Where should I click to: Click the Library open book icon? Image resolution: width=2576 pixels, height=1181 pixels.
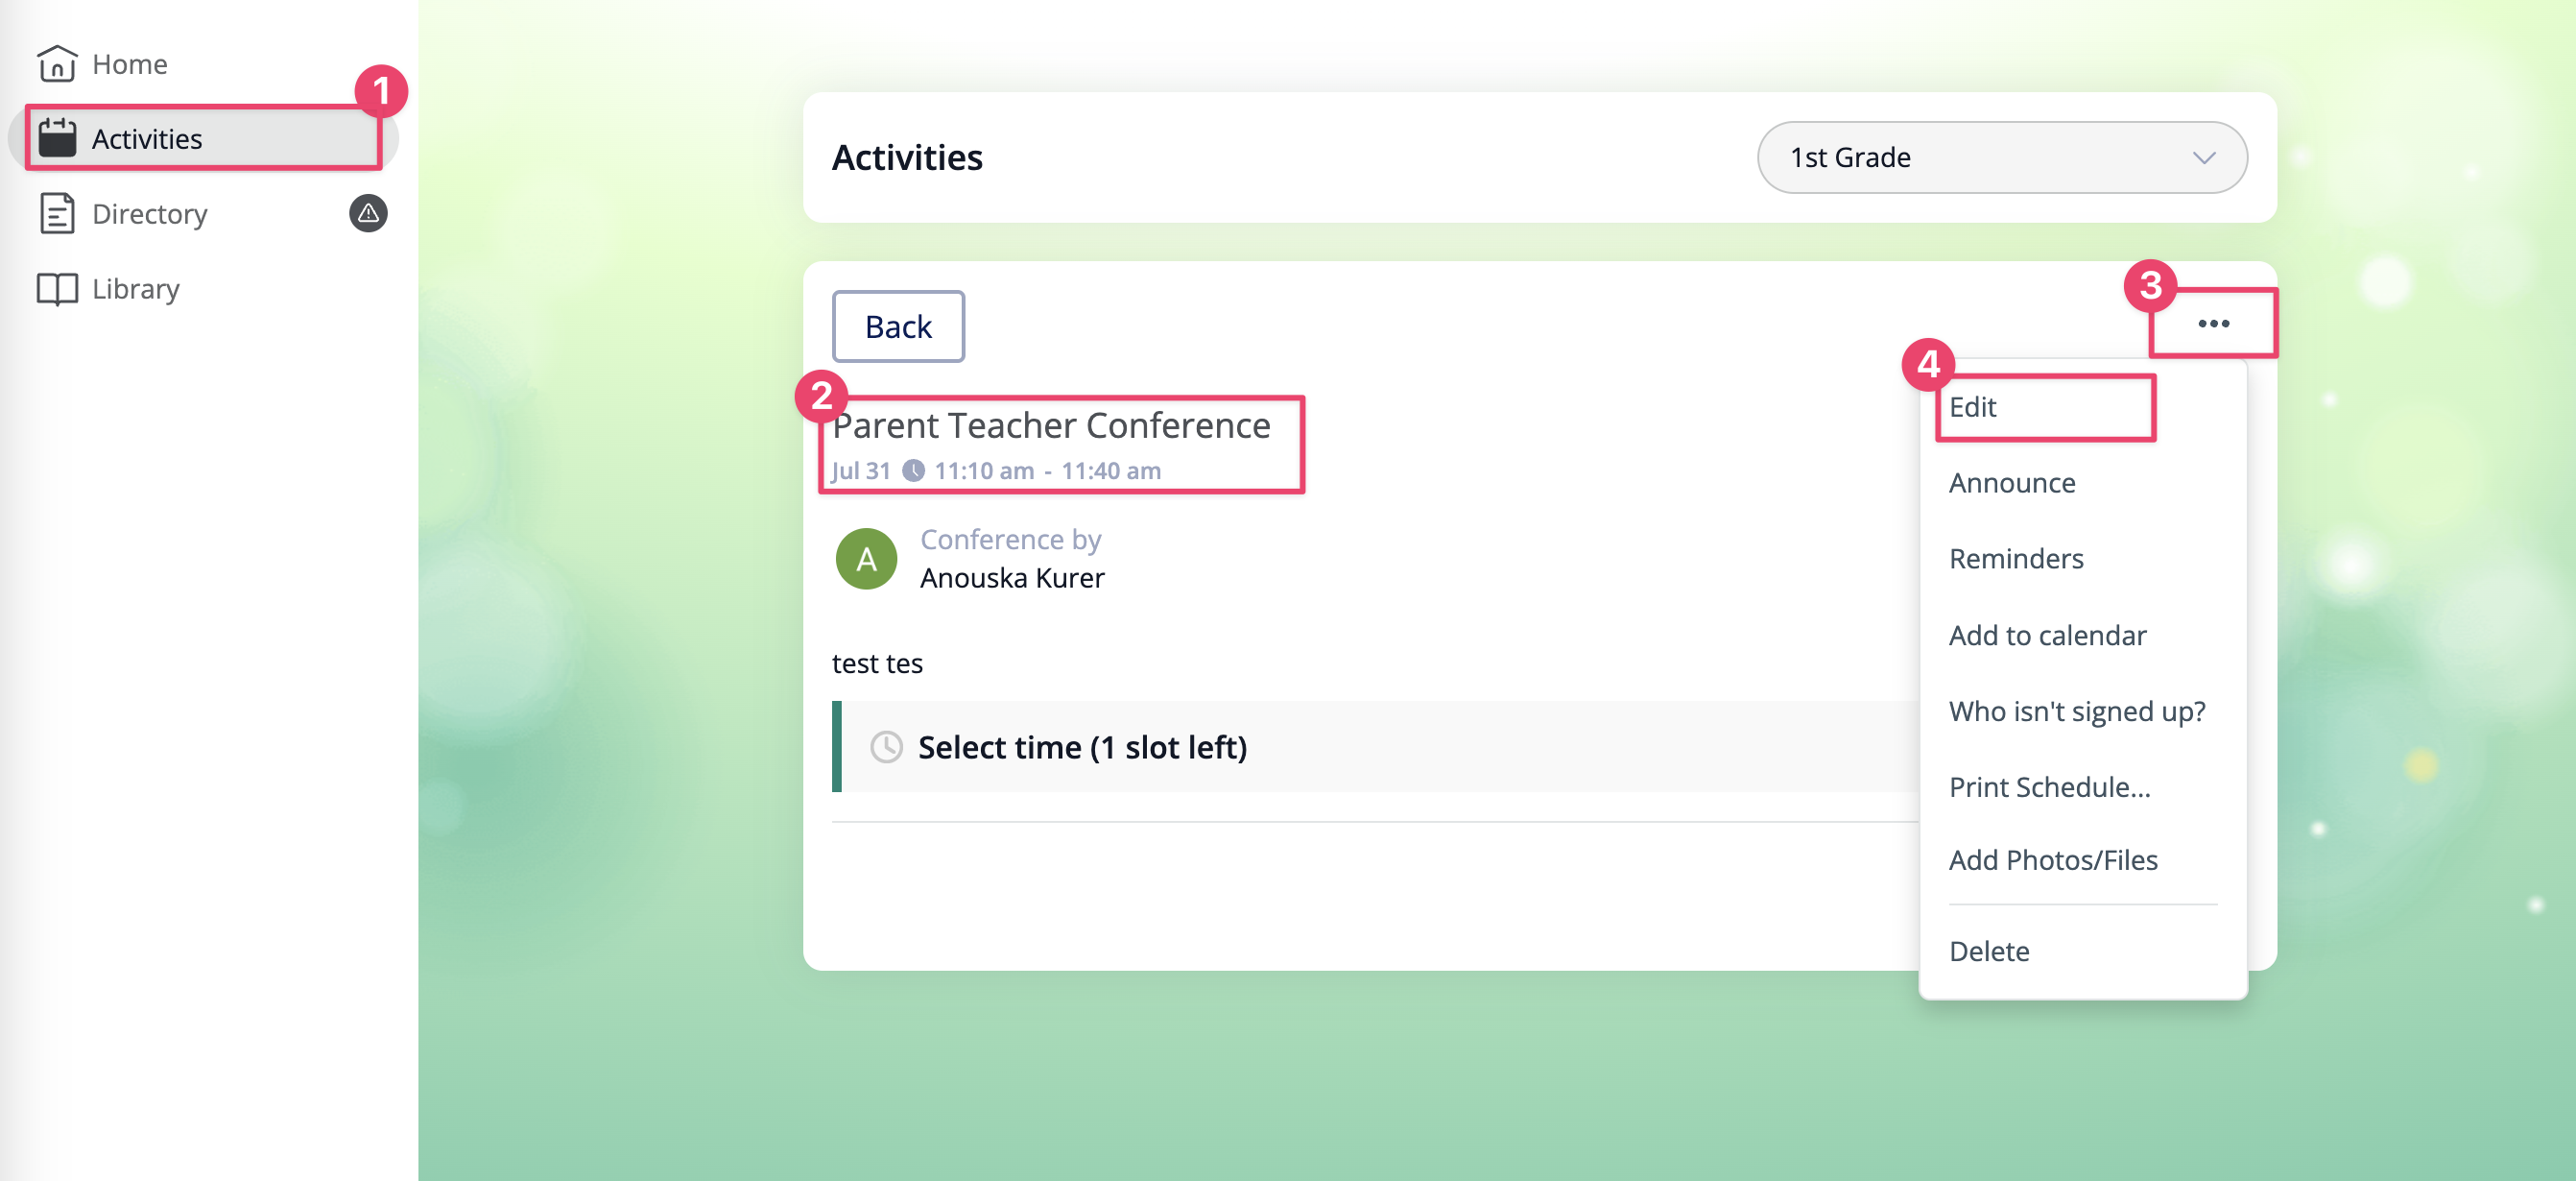point(57,289)
